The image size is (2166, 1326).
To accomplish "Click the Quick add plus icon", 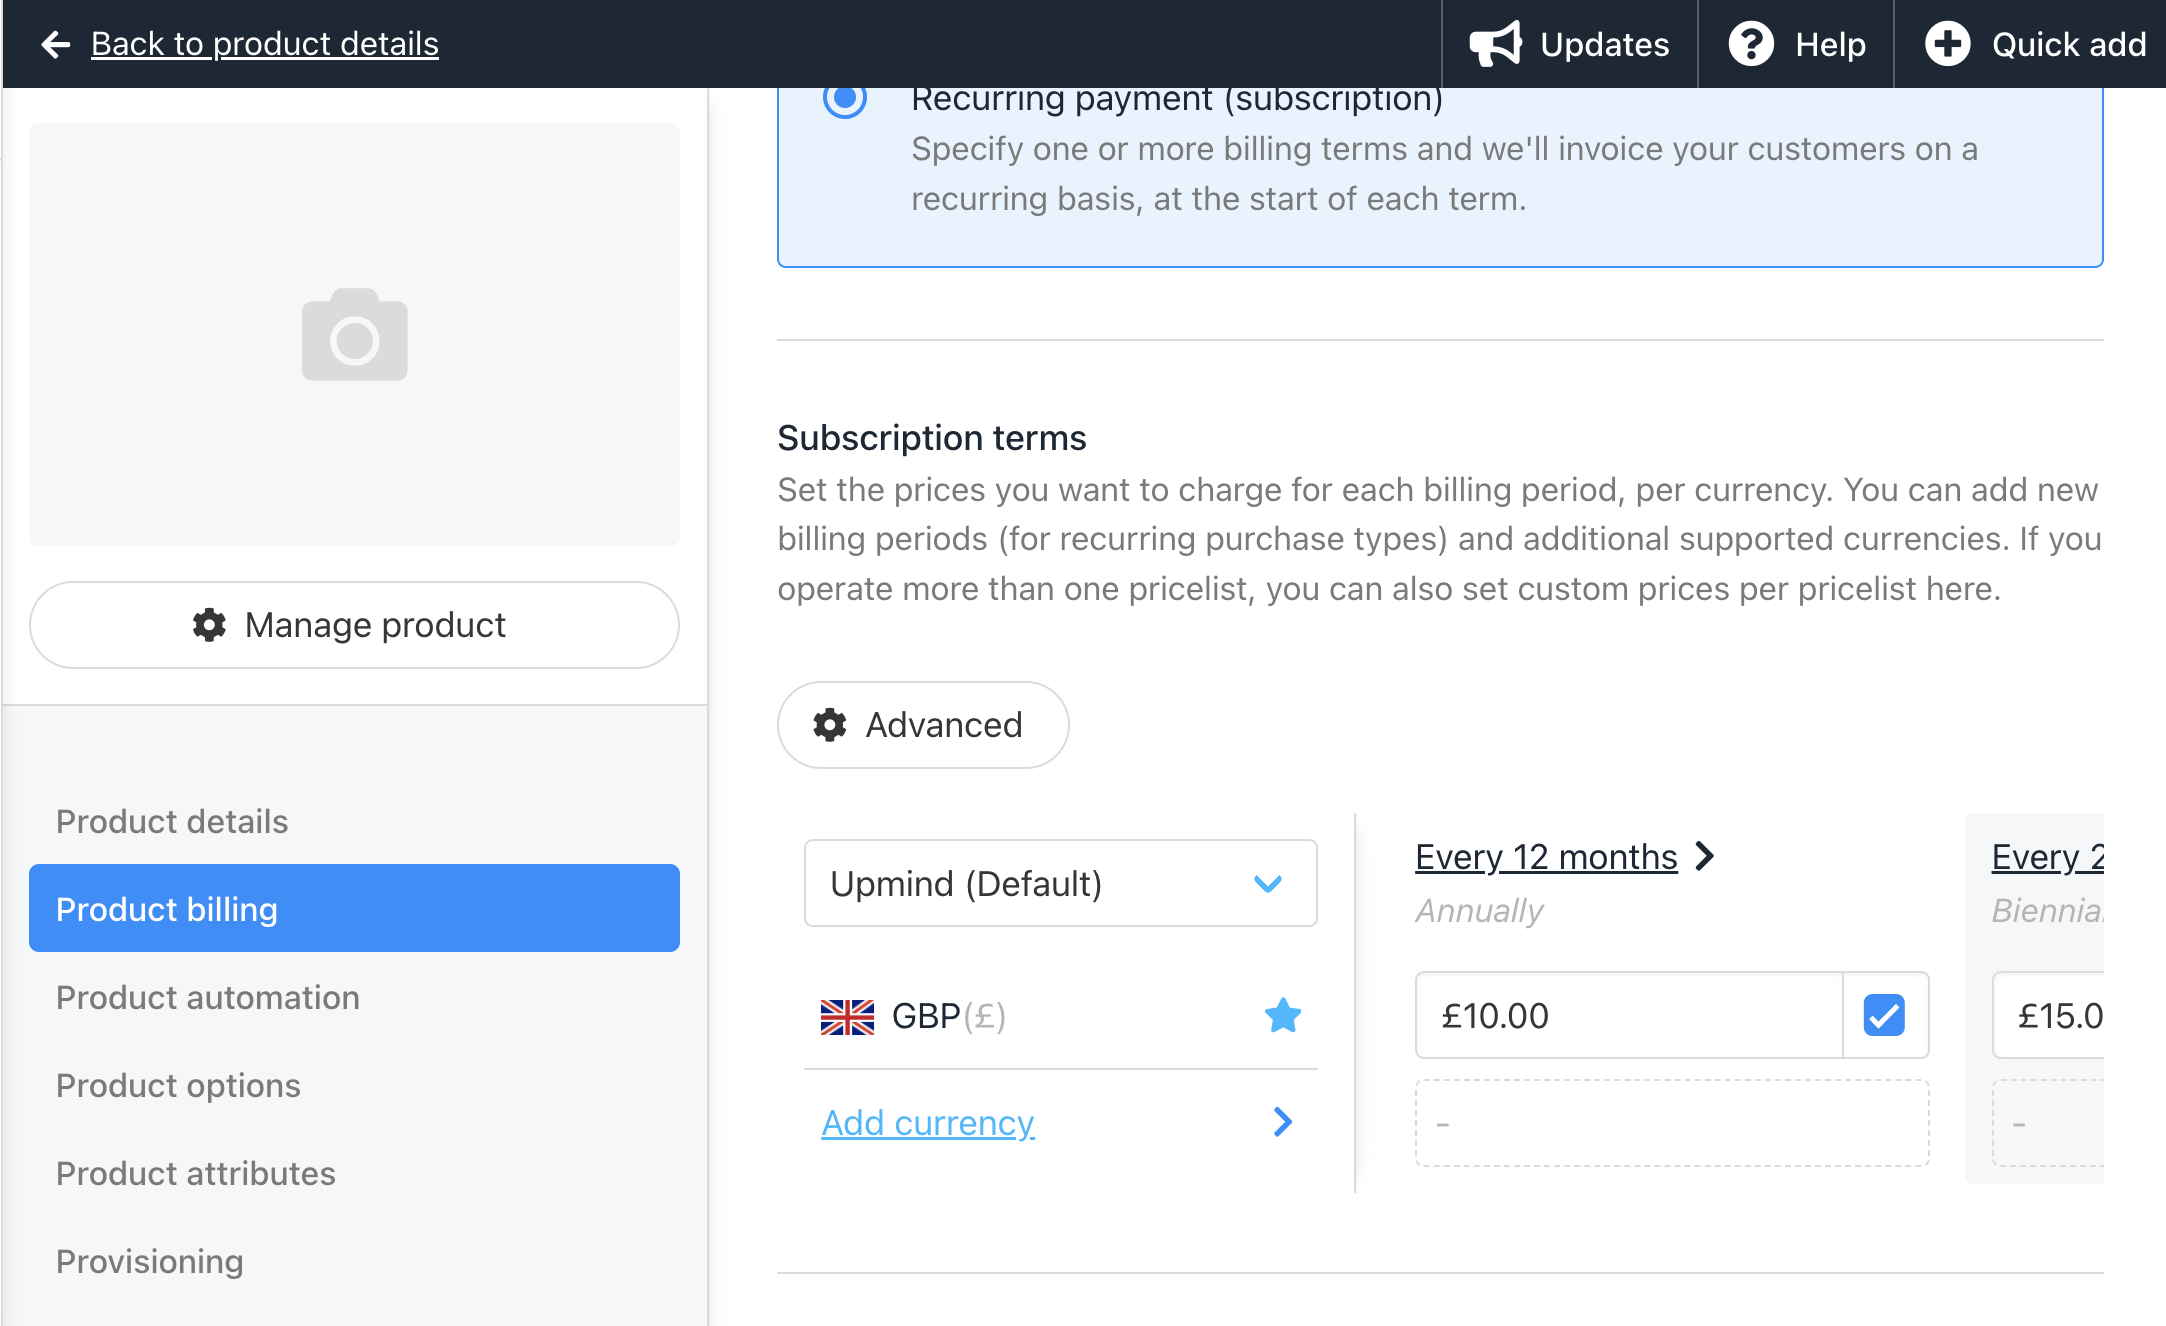I will click(x=1948, y=42).
